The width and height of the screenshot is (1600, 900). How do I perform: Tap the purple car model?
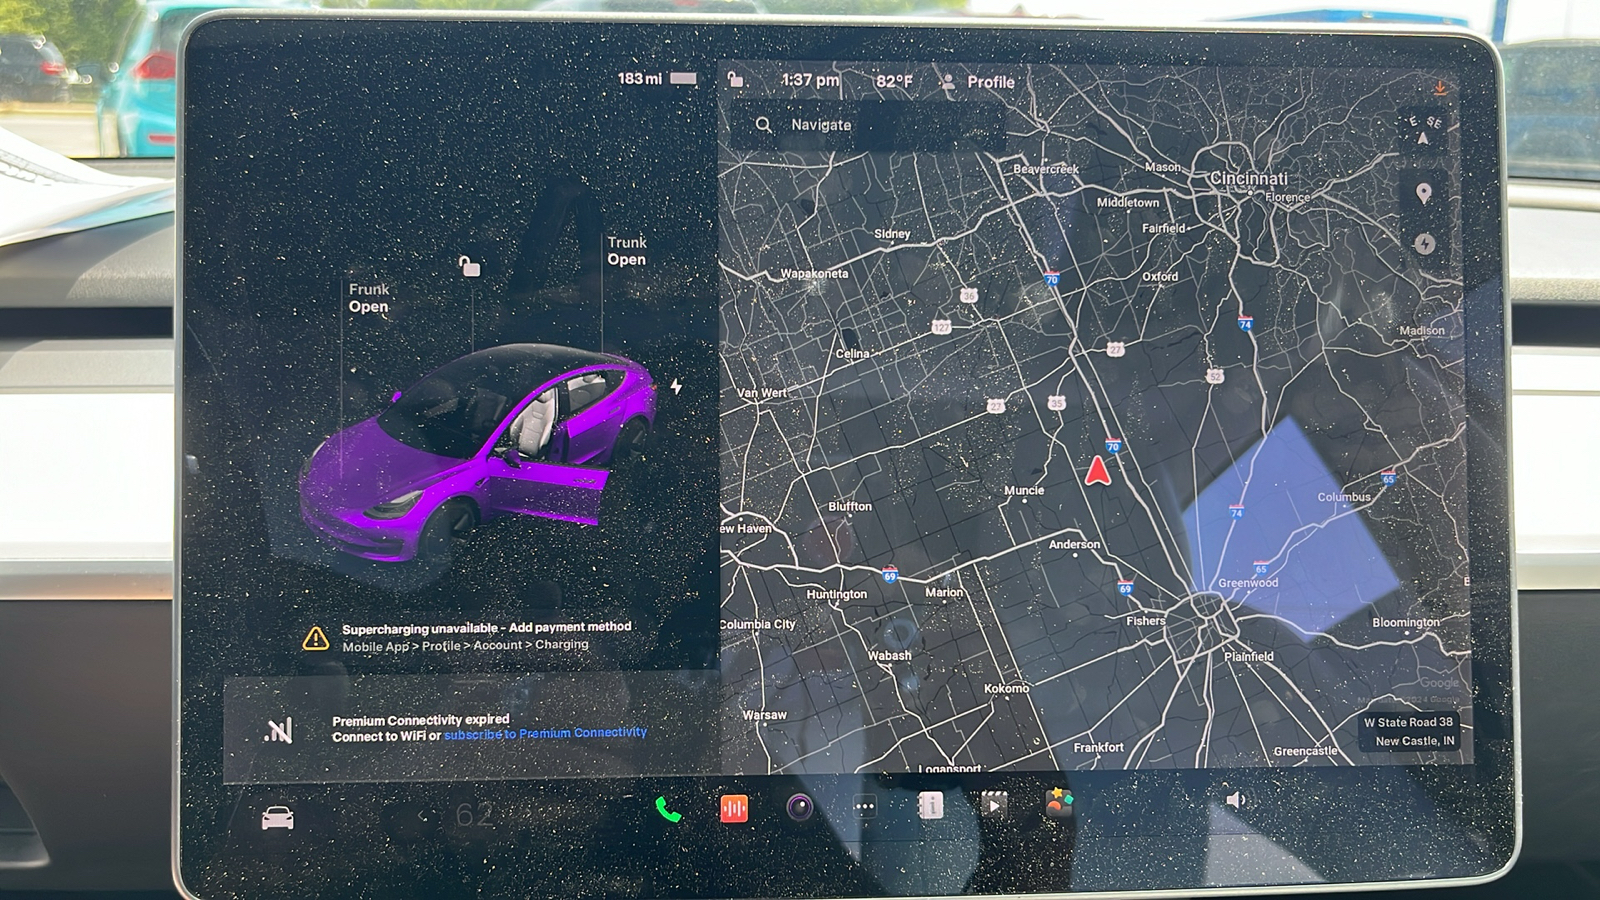point(478,452)
